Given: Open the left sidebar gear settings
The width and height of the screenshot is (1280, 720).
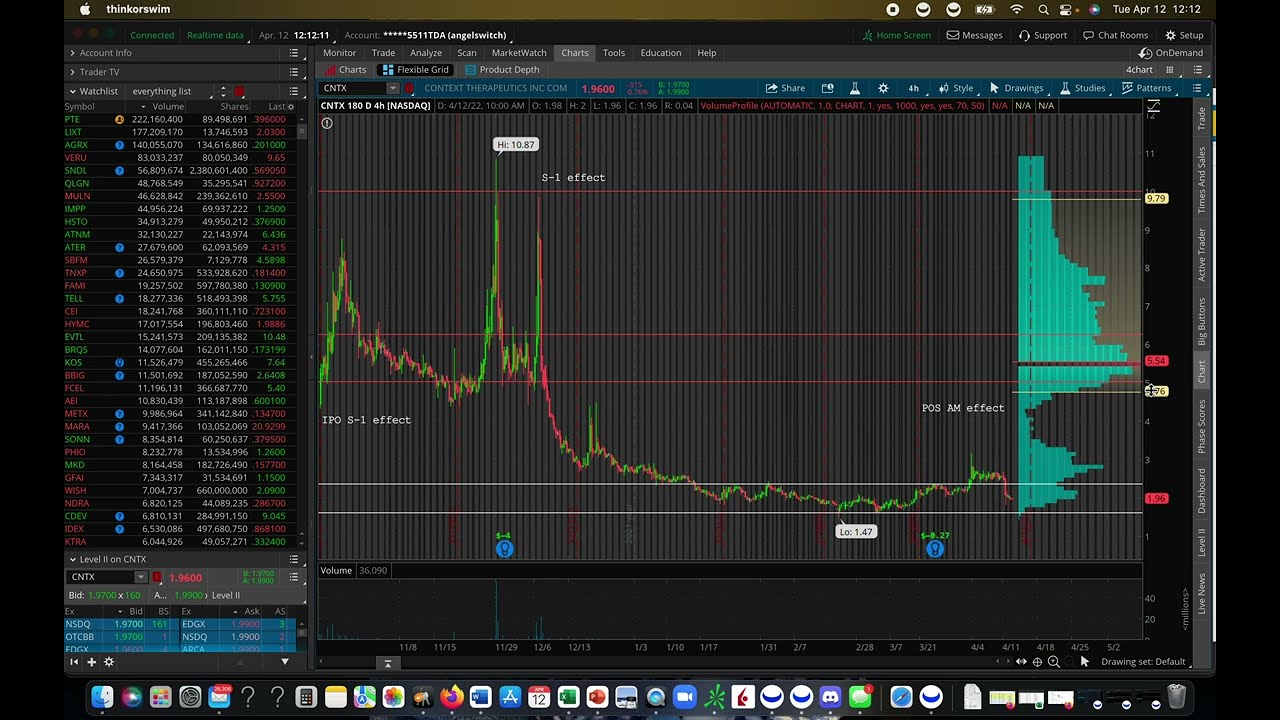Looking at the screenshot, I should tap(109, 661).
